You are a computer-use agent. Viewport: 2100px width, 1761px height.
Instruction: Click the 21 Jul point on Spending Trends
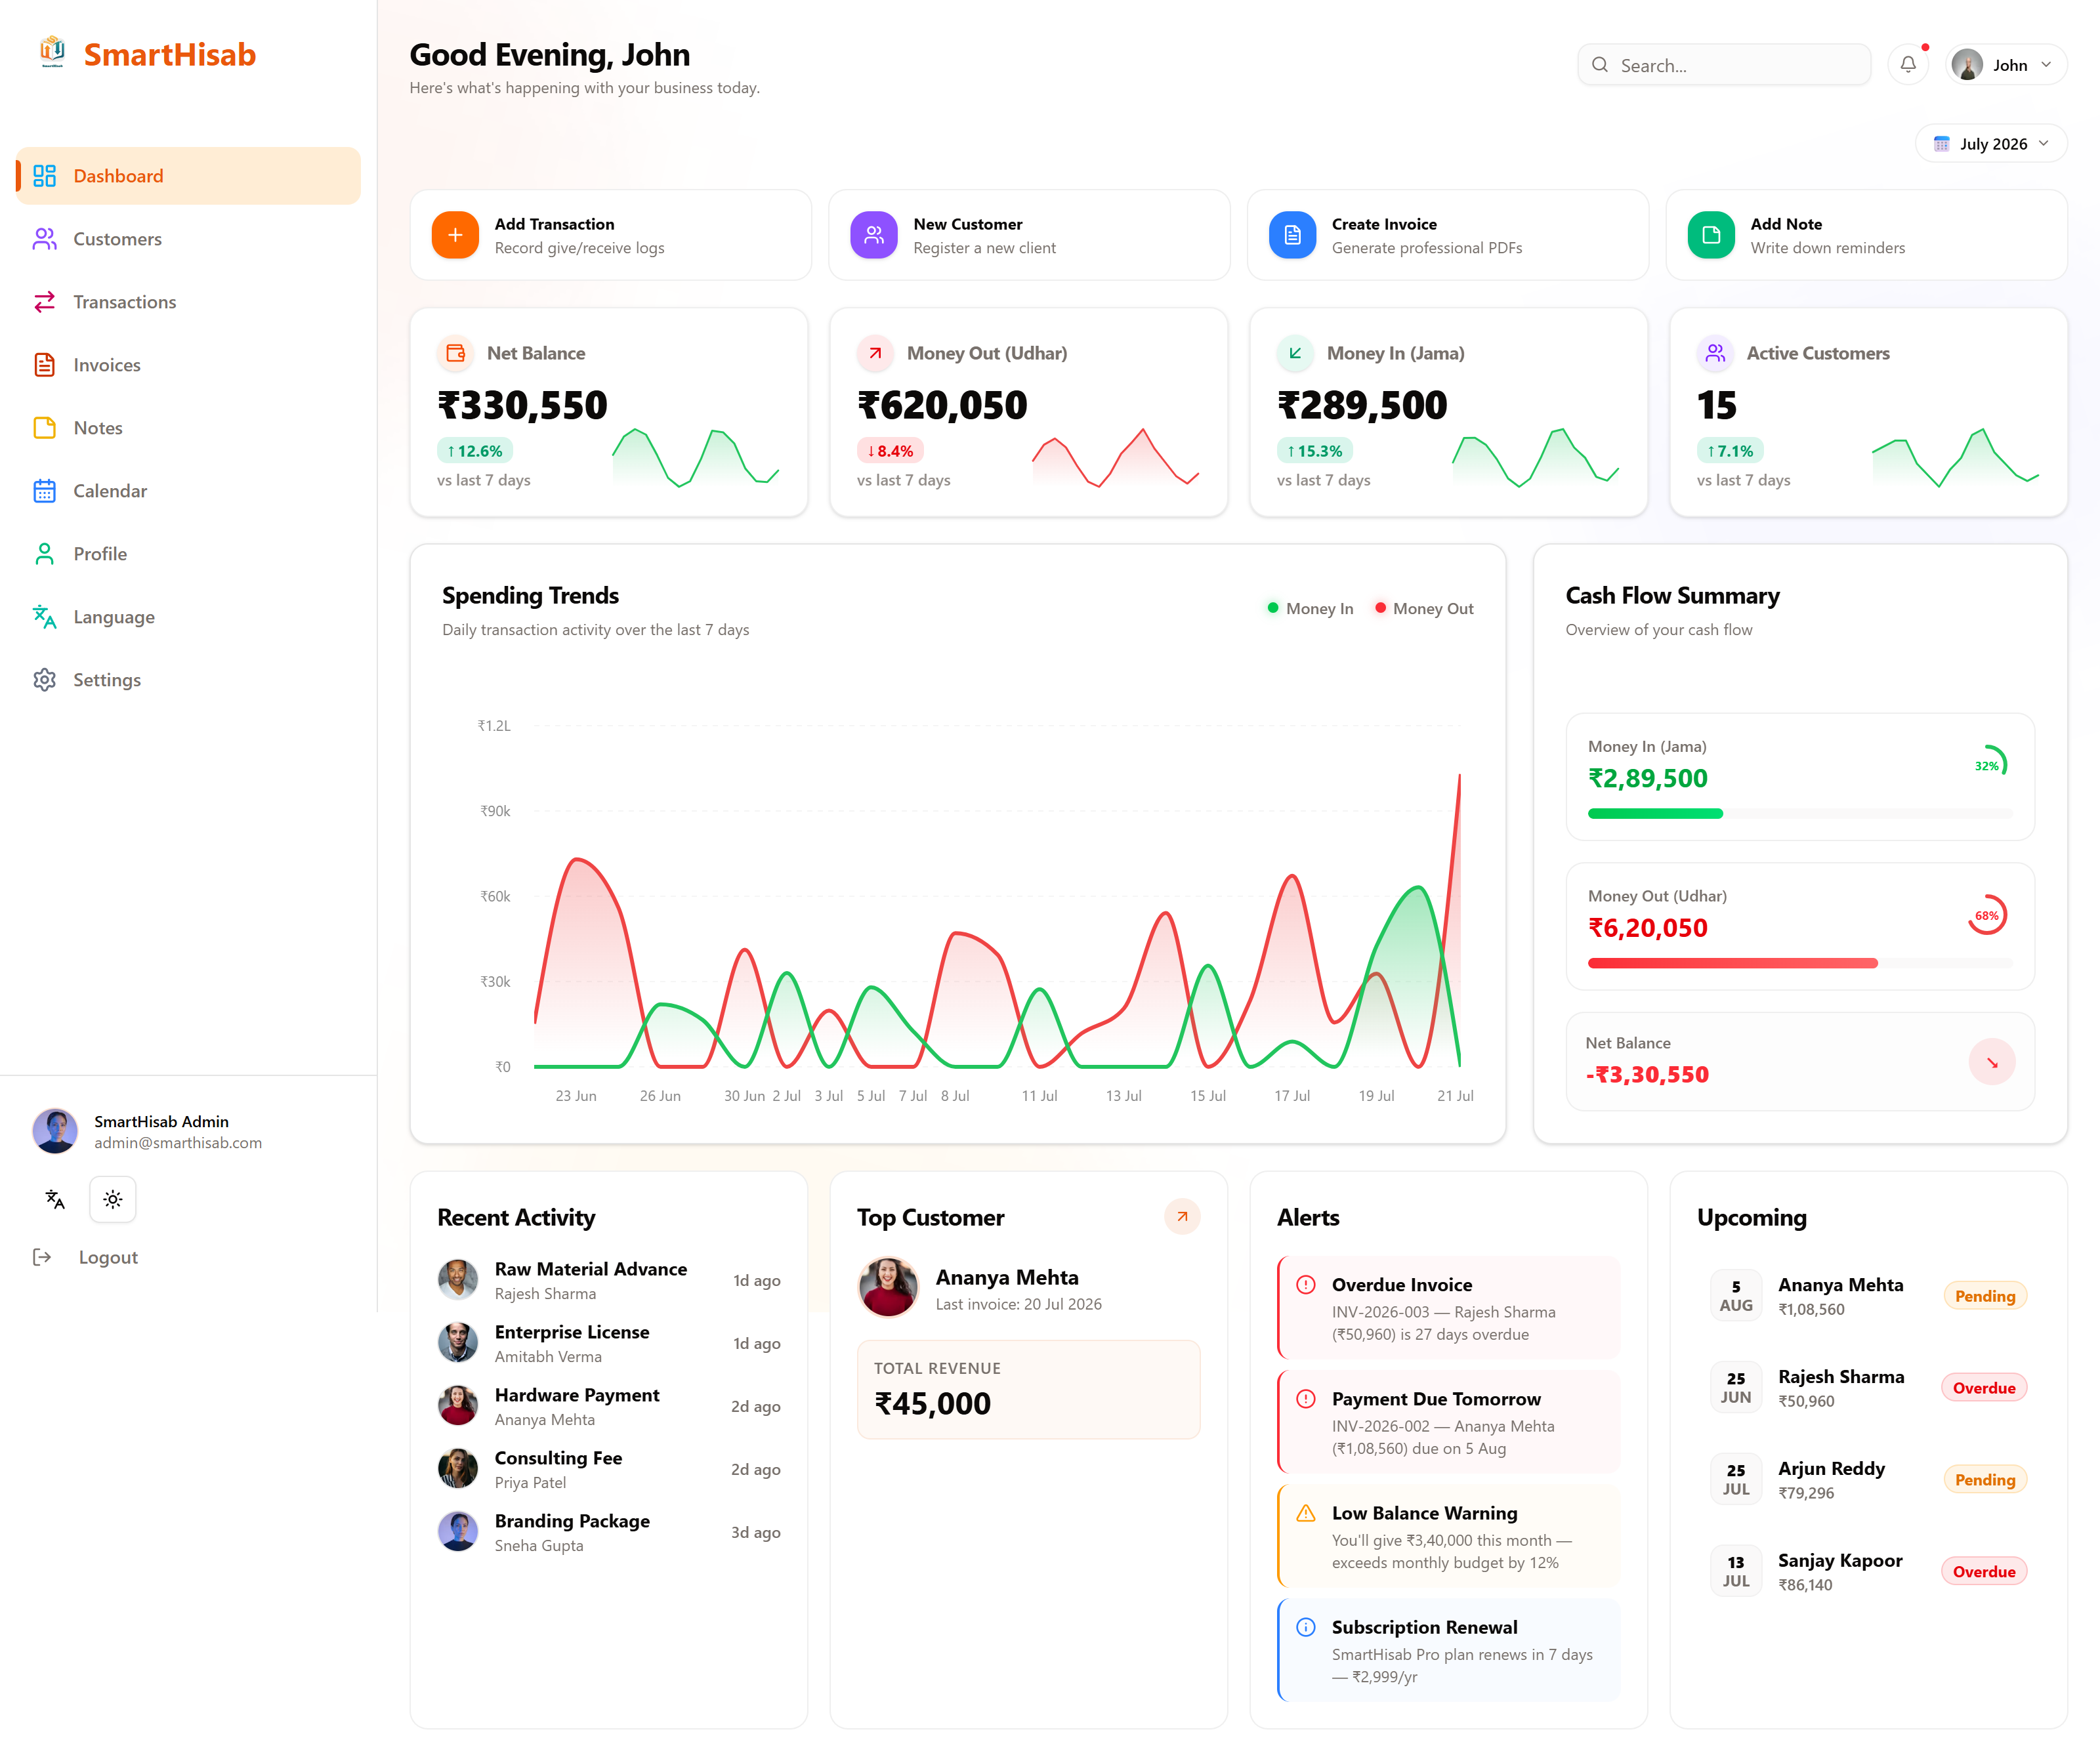tap(1459, 775)
